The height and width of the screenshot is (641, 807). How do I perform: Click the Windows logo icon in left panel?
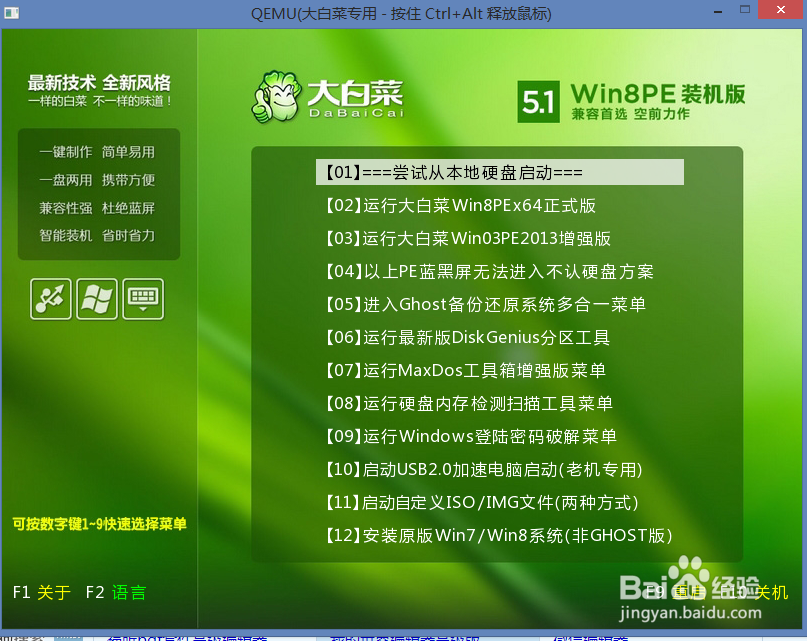97,299
